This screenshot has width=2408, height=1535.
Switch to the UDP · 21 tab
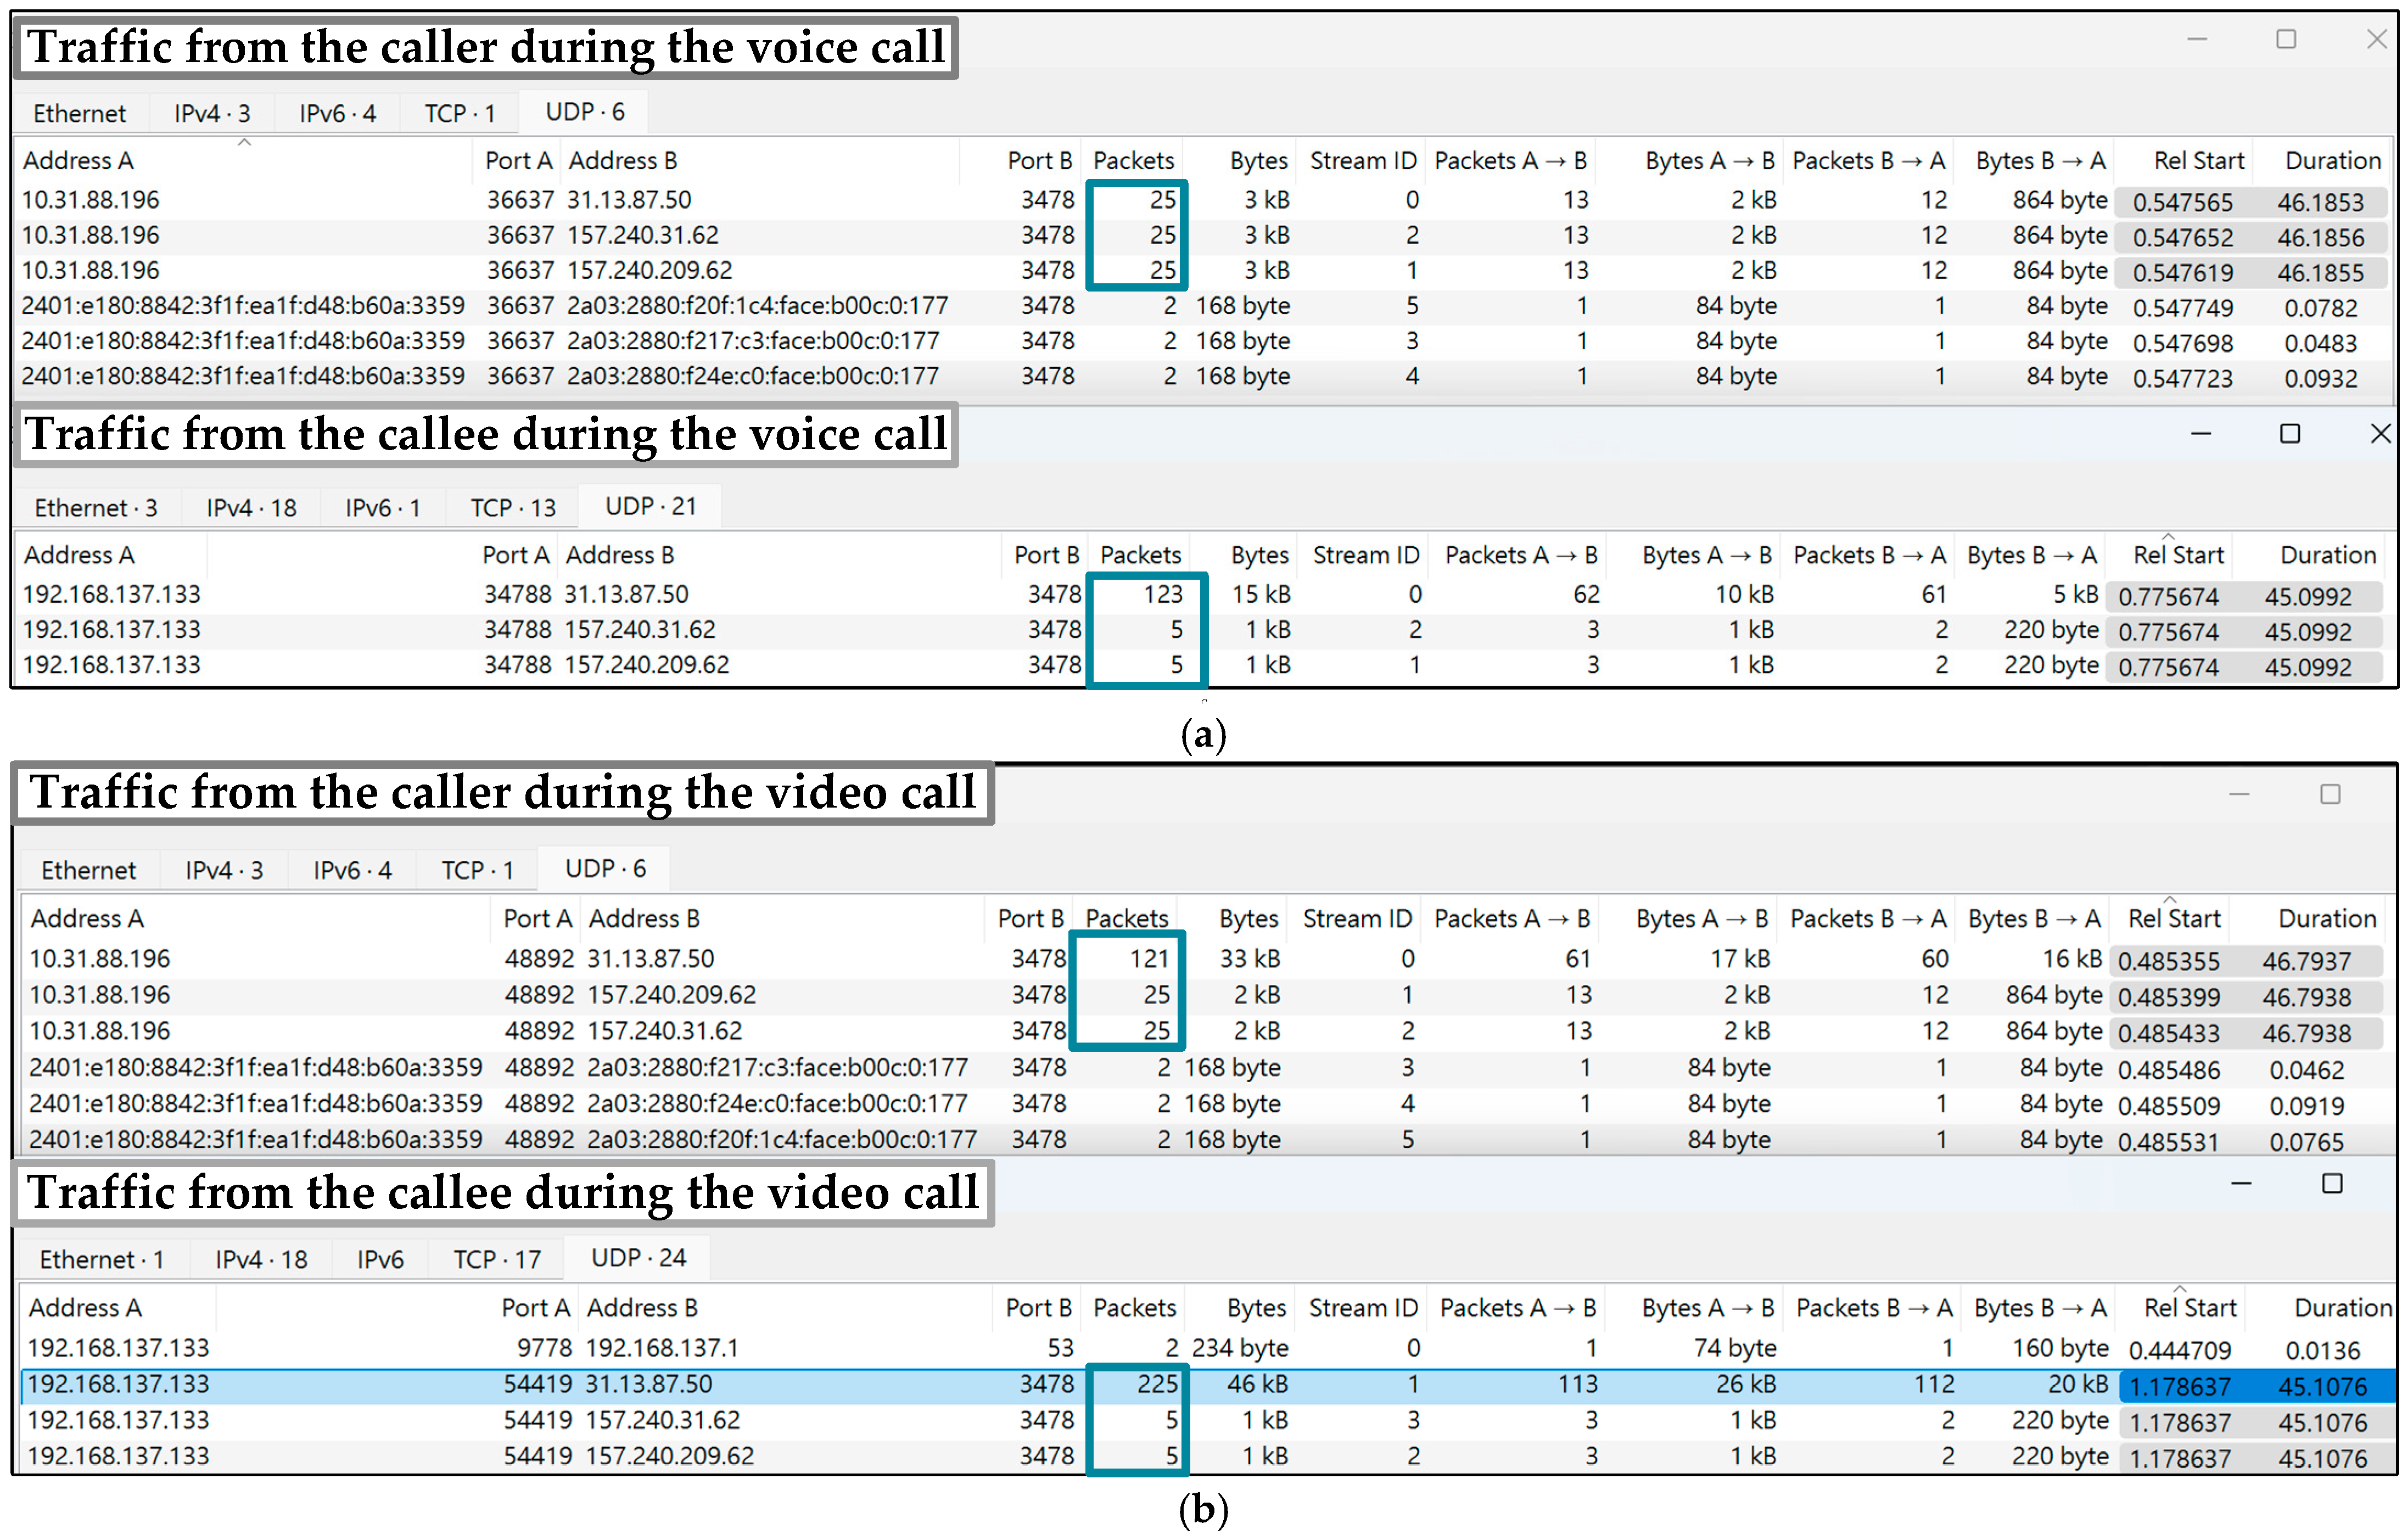pyautogui.click(x=650, y=507)
